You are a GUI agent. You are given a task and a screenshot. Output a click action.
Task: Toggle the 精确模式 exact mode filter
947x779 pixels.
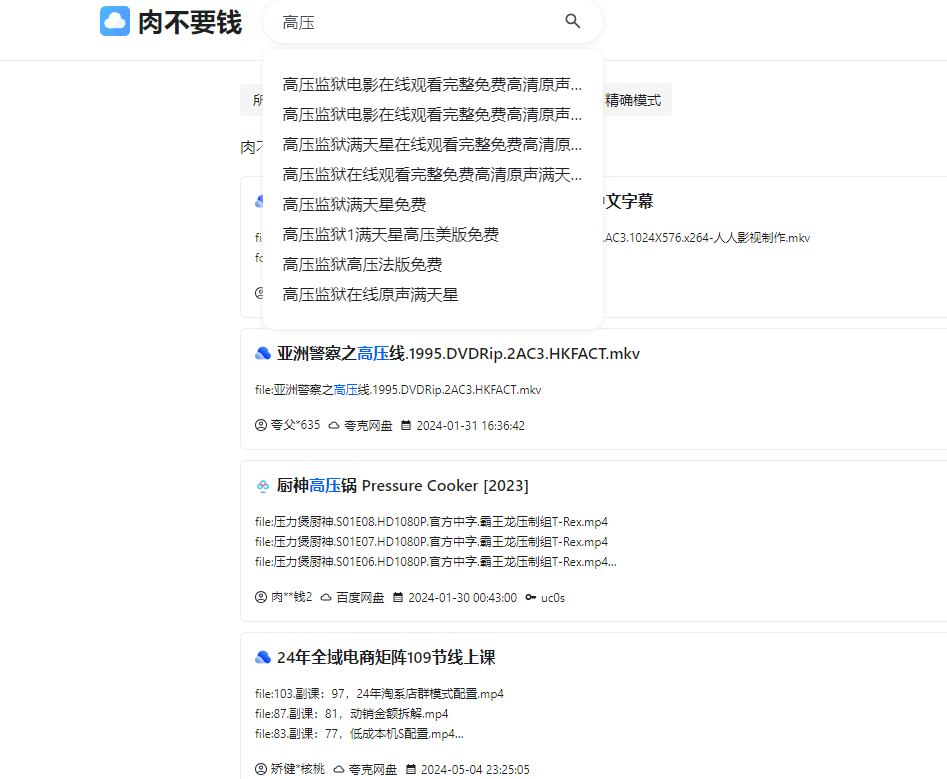click(x=633, y=100)
